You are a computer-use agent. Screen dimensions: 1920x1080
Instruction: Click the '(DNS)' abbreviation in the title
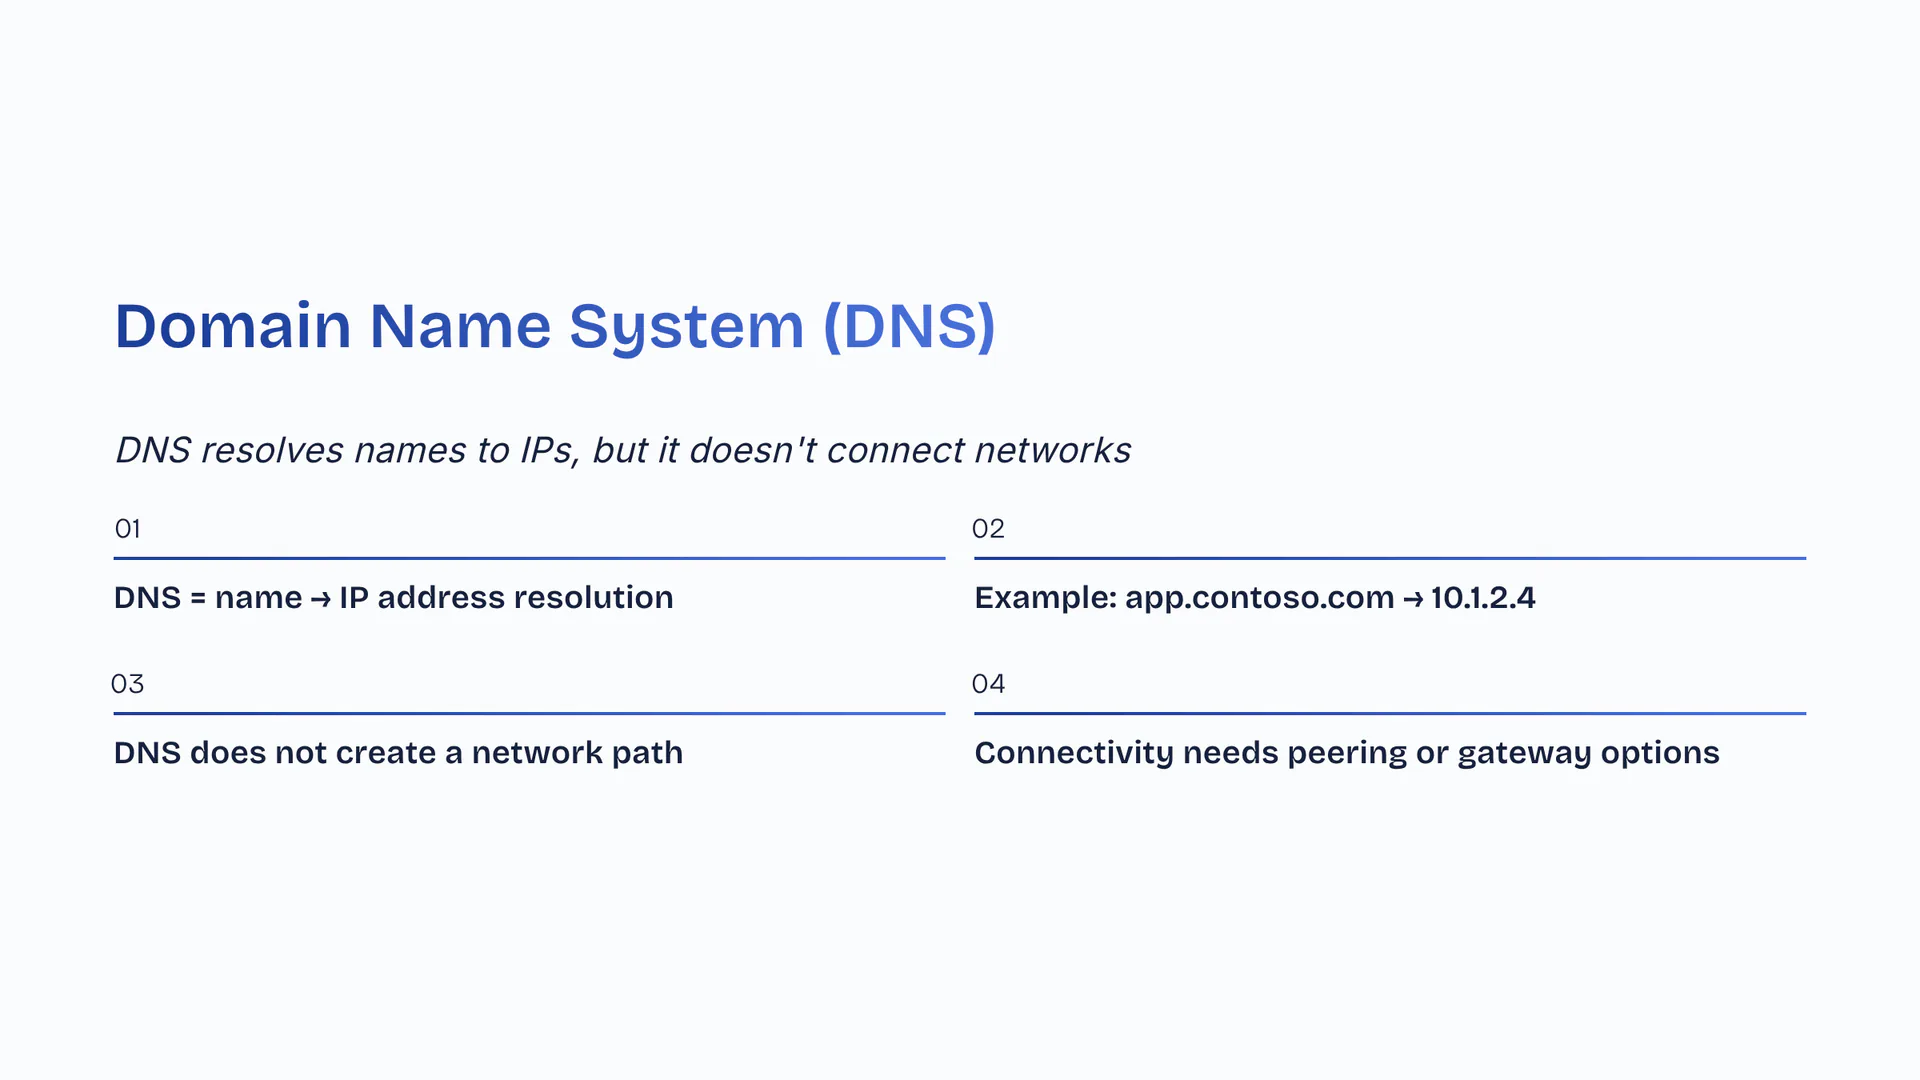point(908,327)
